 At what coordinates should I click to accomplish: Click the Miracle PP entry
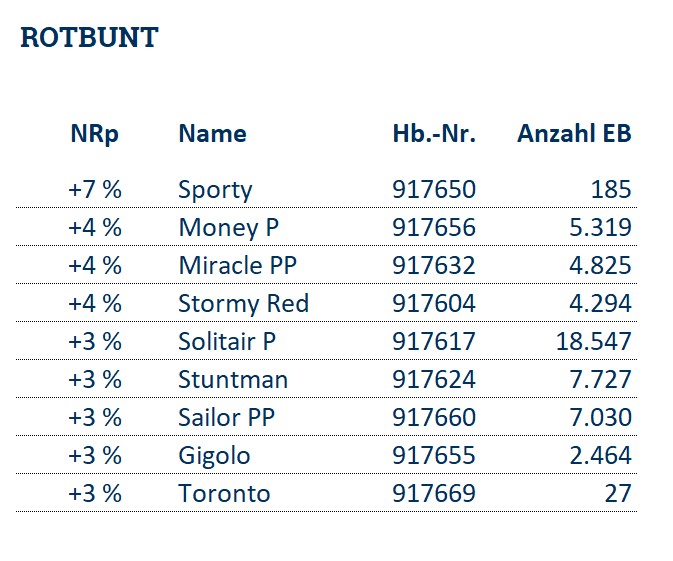click(238, 266)
